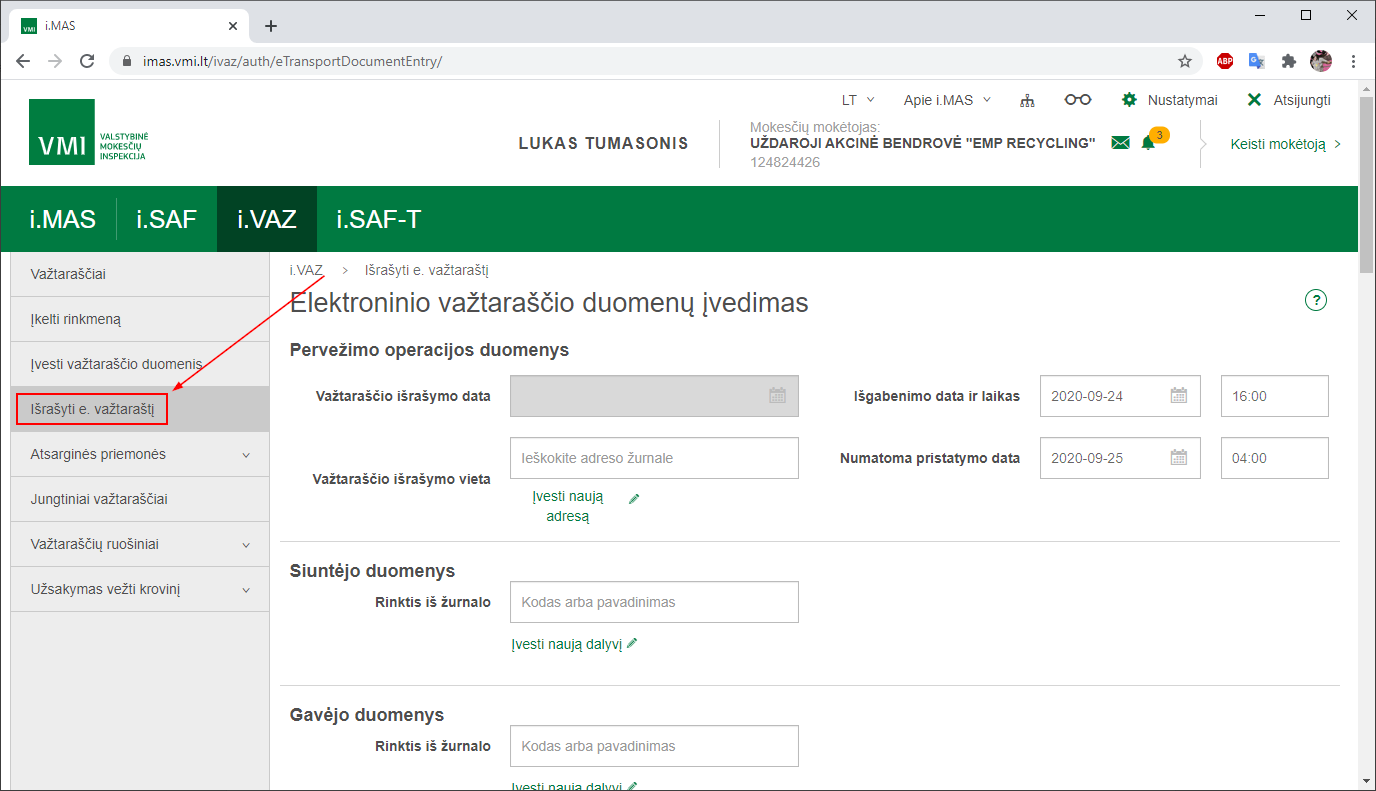Open notifications bell with badge 3
1376x791 pixels.
click(x=1148, y=143)
